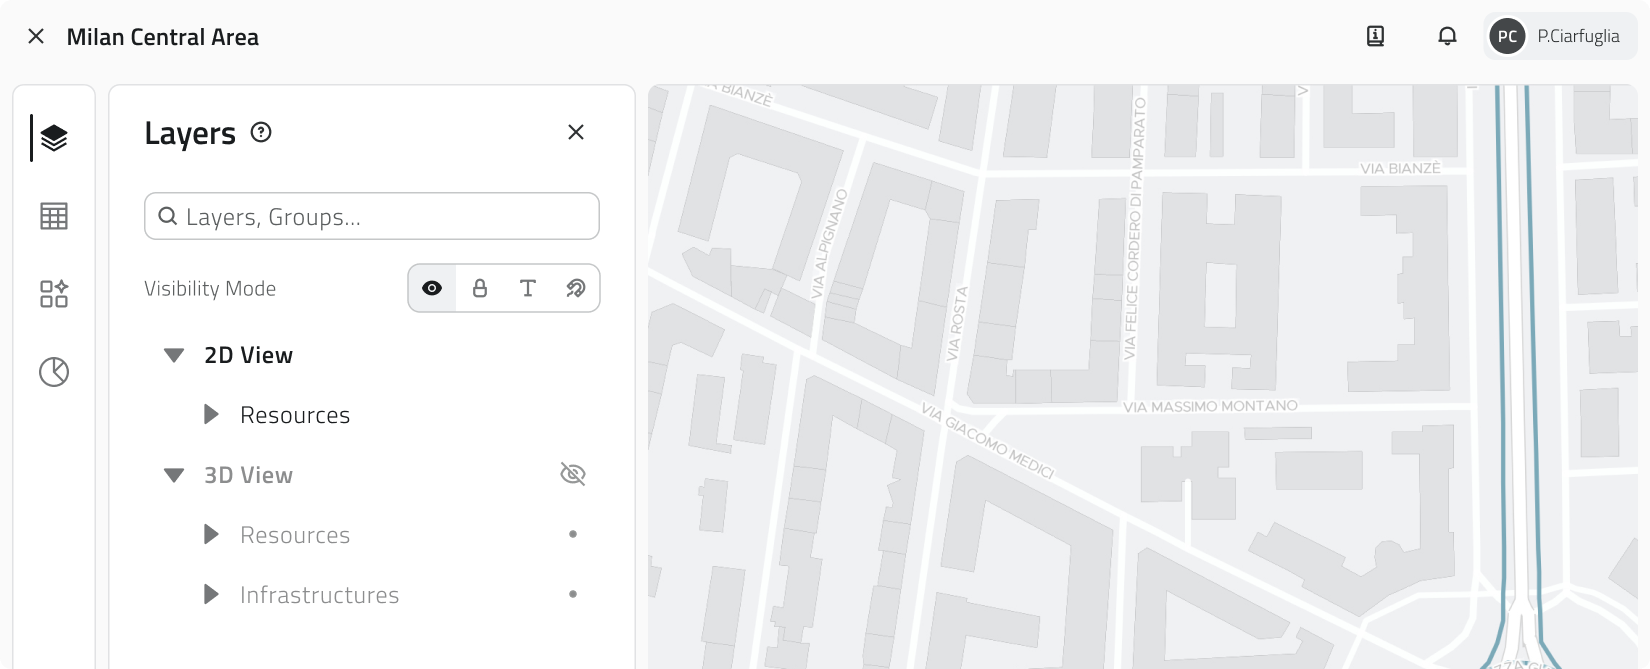This screenshot has height=669, width=1650.
Task: Open the info guide icon in header
Action: pyautogui.click(x=1375, y=37)
